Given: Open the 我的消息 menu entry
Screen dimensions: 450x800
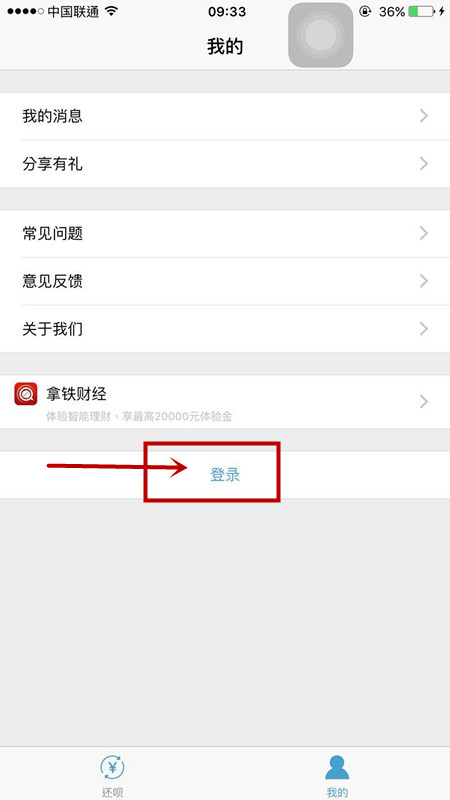Looking at the screenshot, I should pyautogui.click(x=225, y=116).
